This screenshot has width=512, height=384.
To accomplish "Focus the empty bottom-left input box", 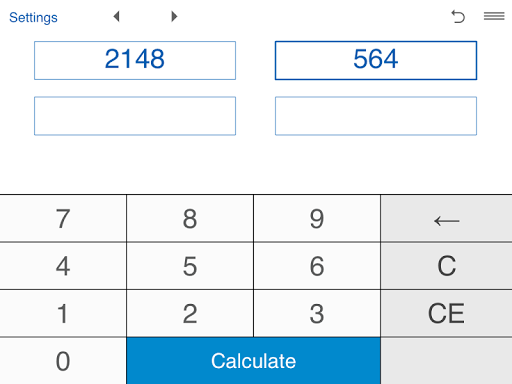I will coord(135,116).
